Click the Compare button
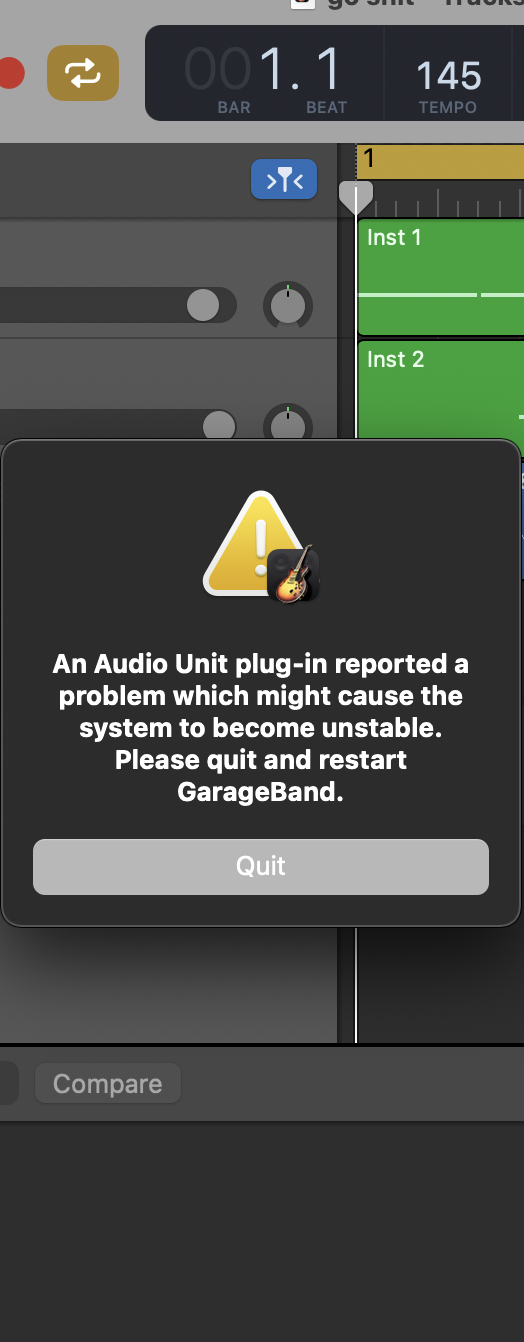 [x=108, y=1084]
